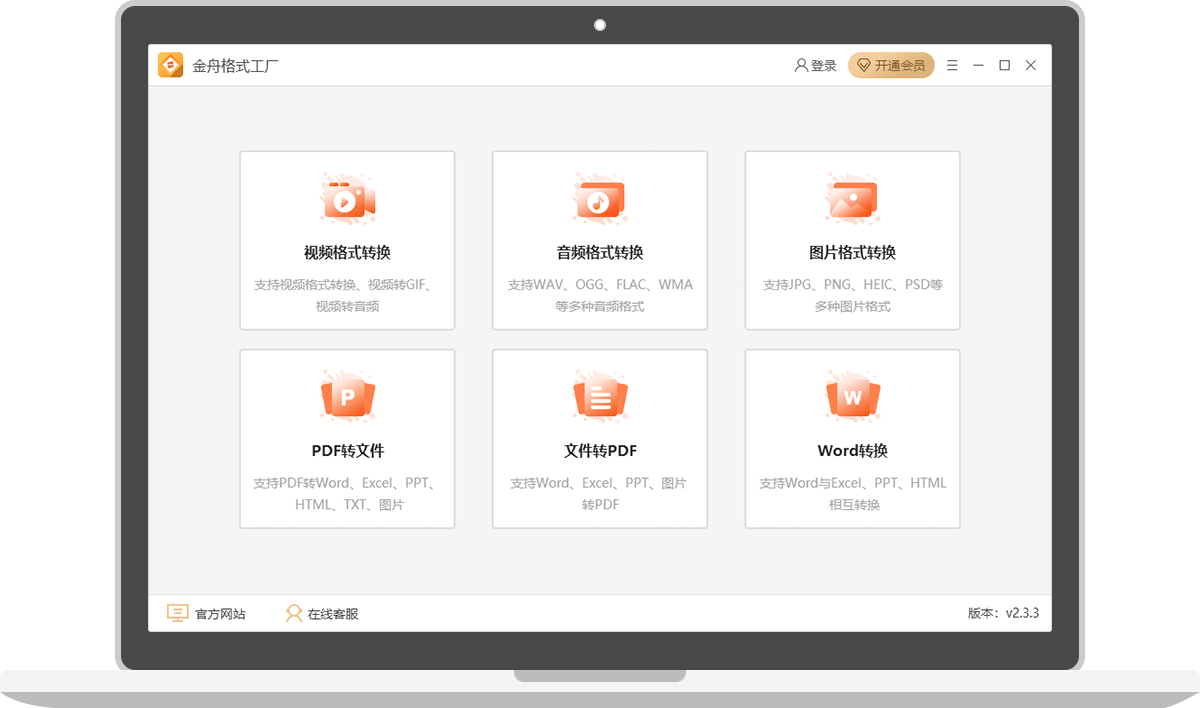This screenshot has height=708, width=1200.
Task: Click the video format conversion camera icon
Action: pos(347,200)
